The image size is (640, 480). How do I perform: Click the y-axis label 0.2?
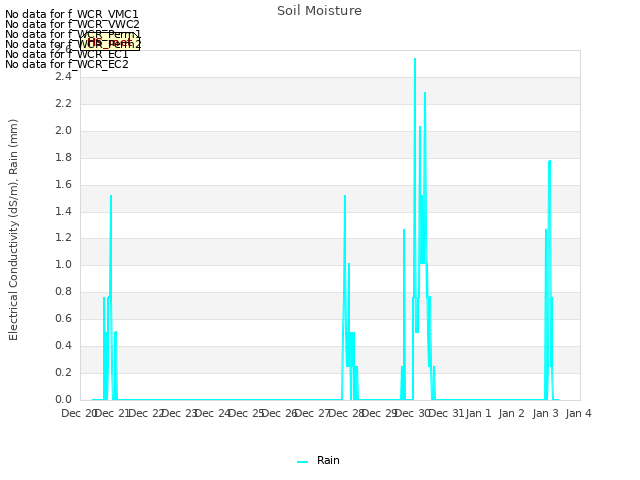tap(63, 372)
